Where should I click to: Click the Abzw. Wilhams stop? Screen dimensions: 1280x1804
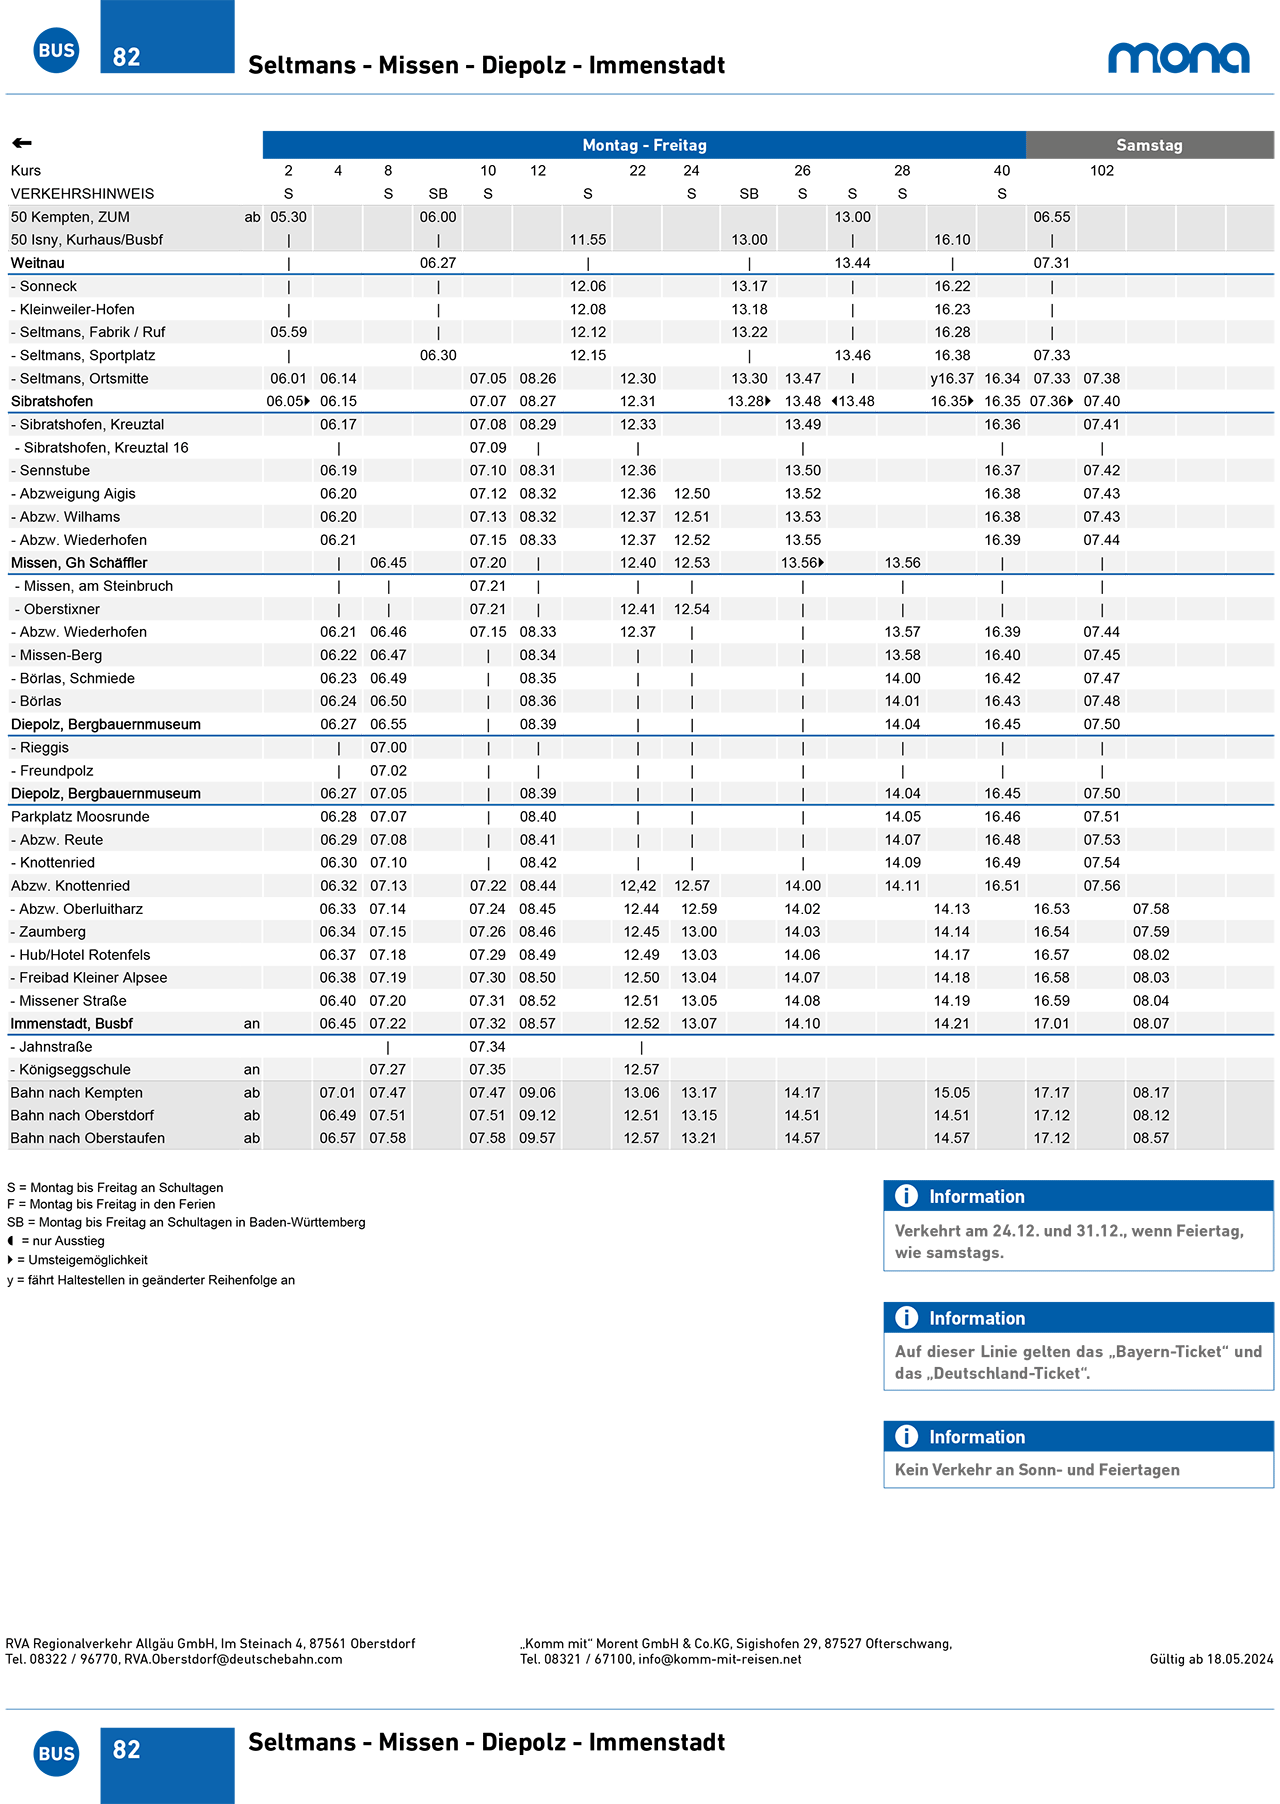coord(65,516)
